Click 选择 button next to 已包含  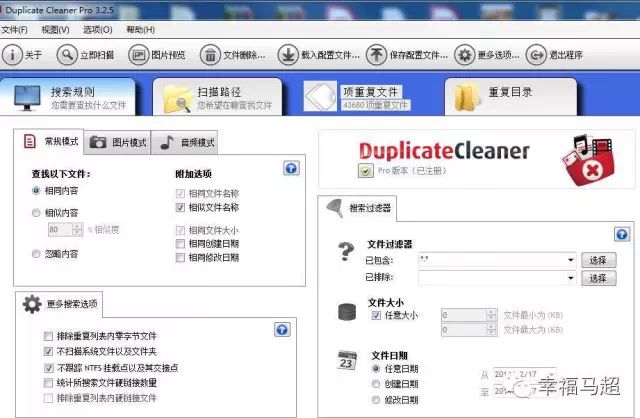coord(598,260)
